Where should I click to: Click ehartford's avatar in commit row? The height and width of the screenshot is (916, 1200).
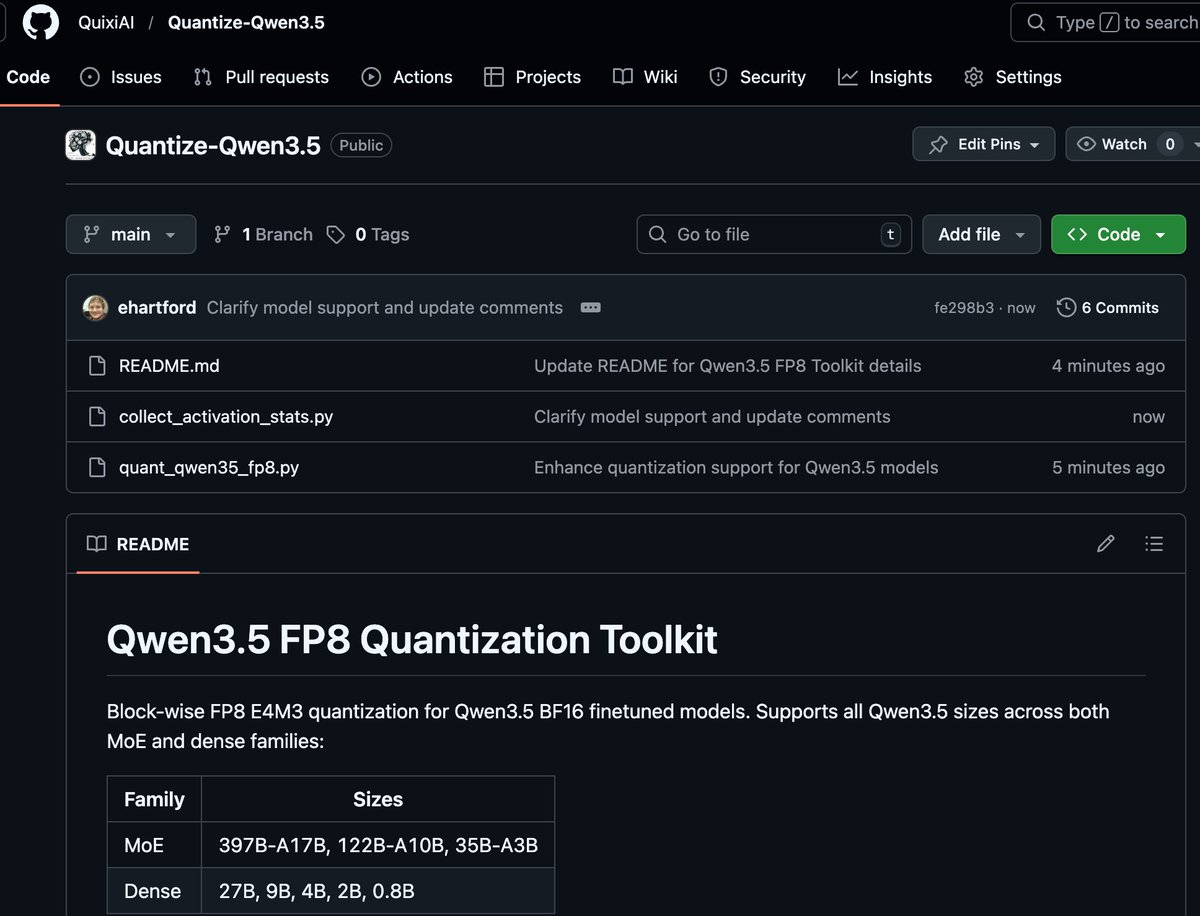[95, 308]
